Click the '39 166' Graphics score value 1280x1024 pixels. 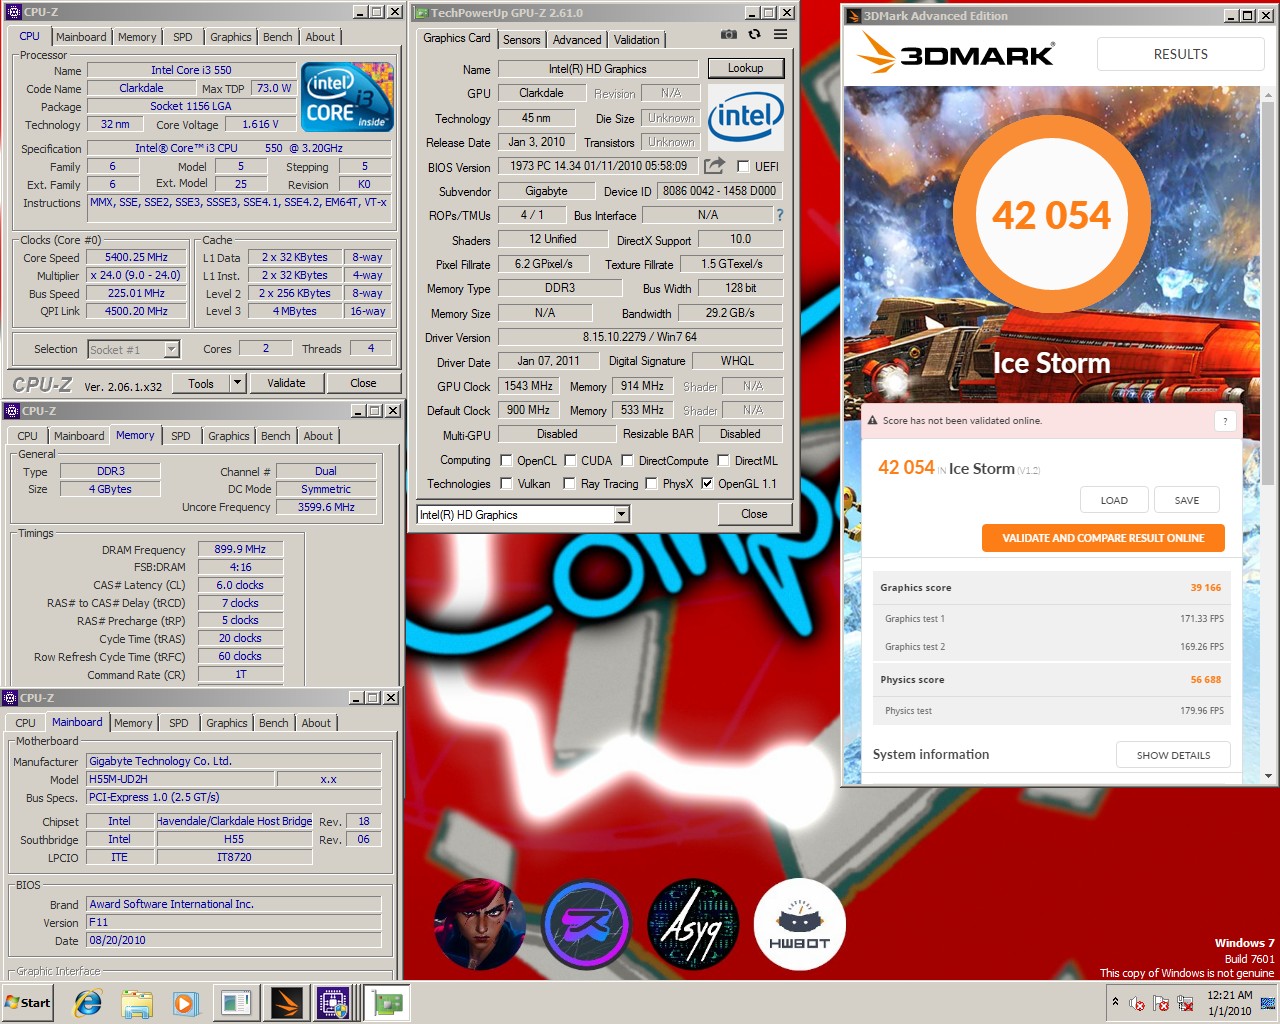point(1205,588)
